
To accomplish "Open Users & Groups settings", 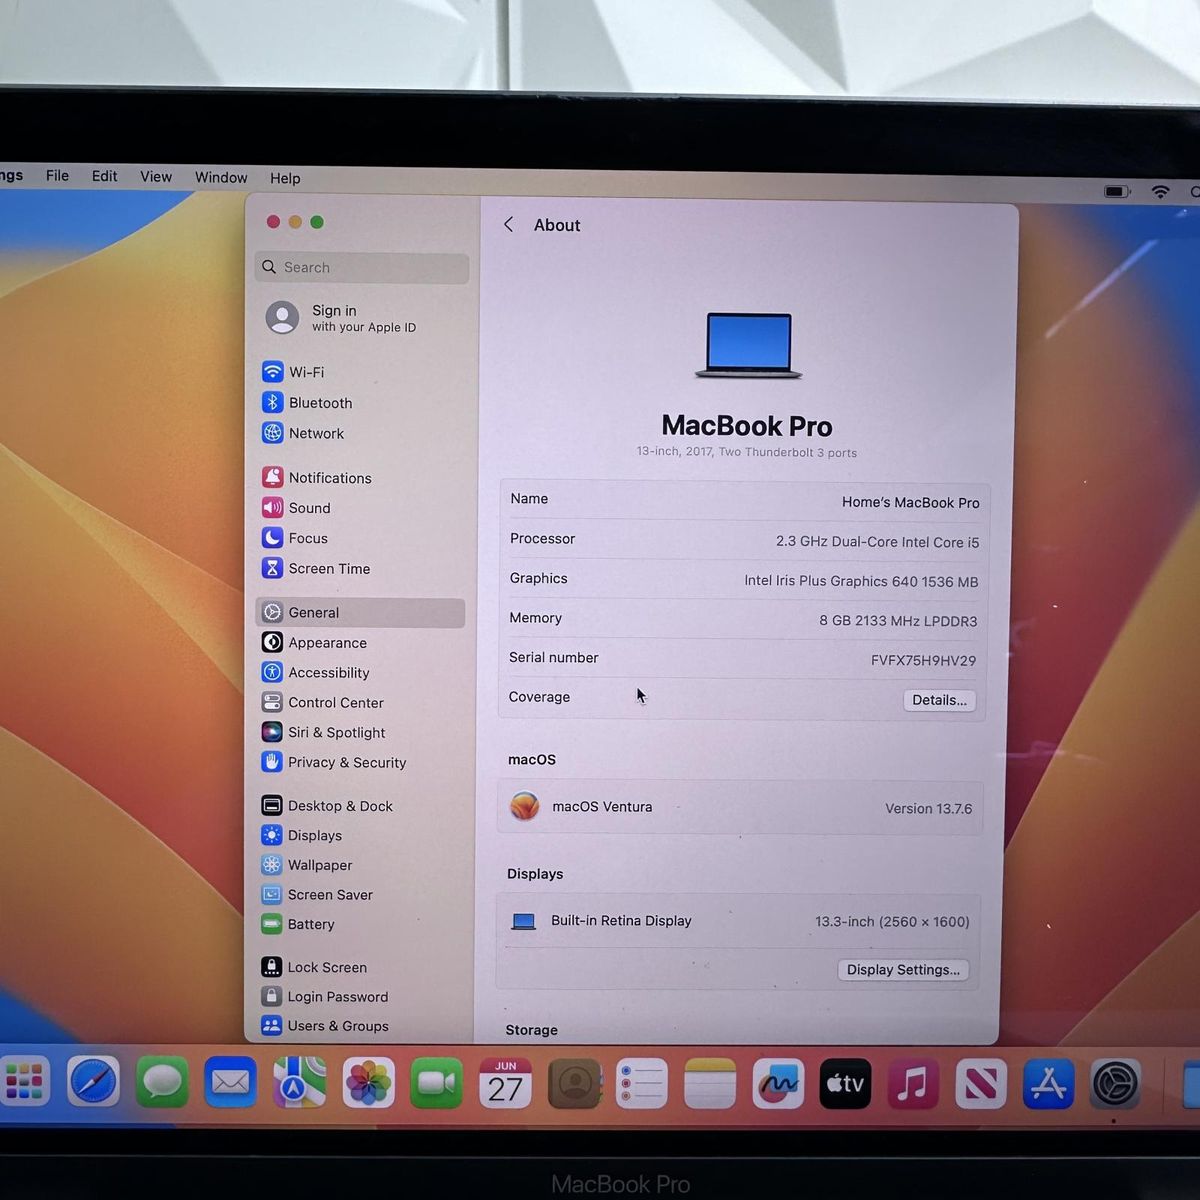I will click(x=324, y=1026).
